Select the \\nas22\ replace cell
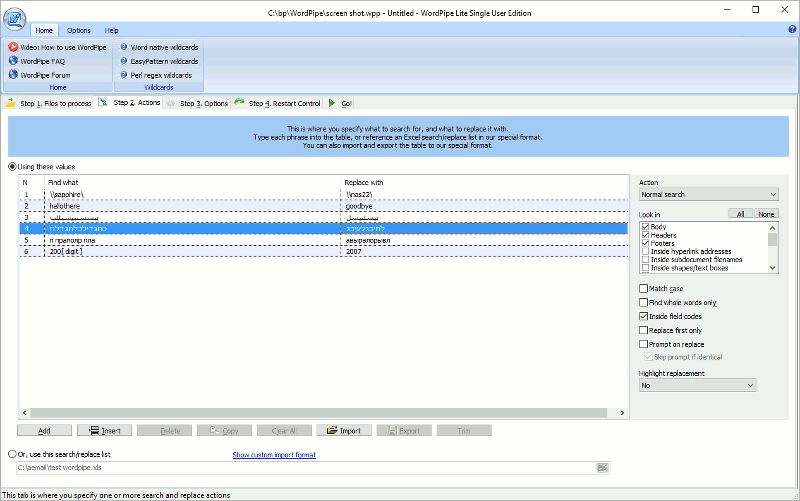The height and width of the screenshot is (501, 800). pyautogui.click(x=485, y=194)
